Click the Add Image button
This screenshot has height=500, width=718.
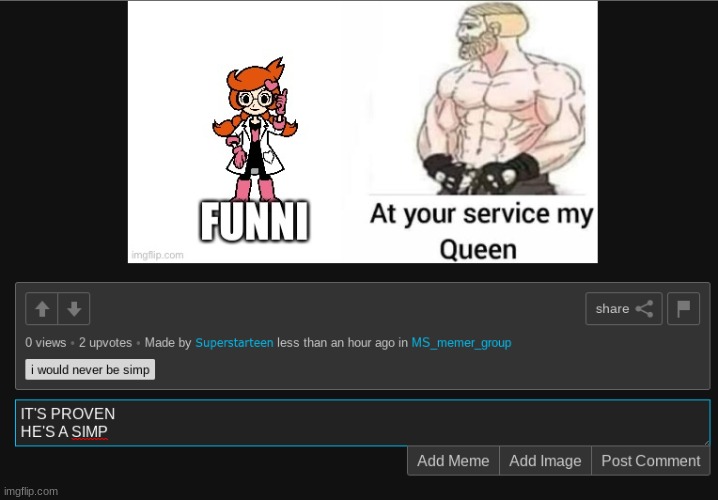click(545, 461)
